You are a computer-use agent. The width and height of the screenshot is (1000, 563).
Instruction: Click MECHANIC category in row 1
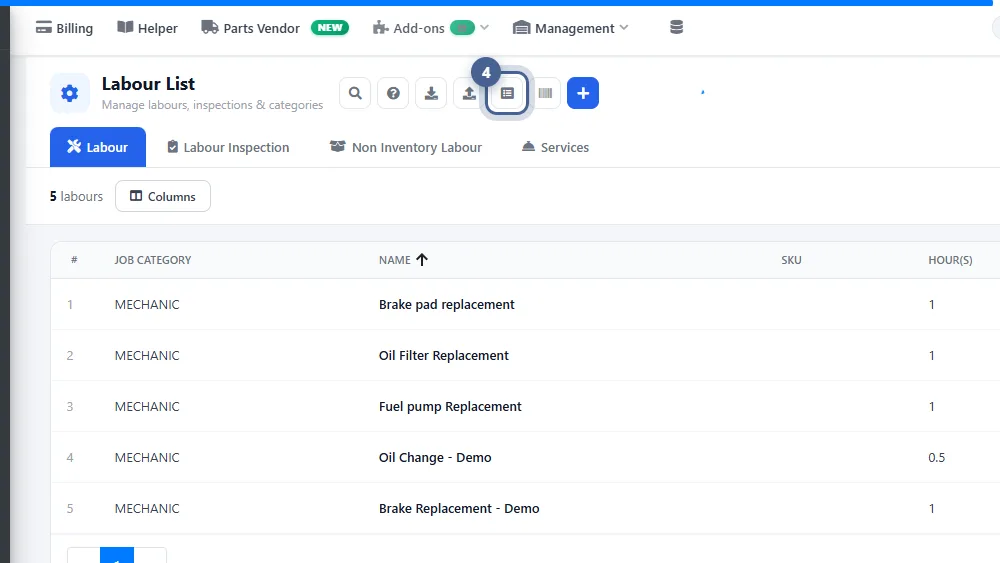(147, 305)
